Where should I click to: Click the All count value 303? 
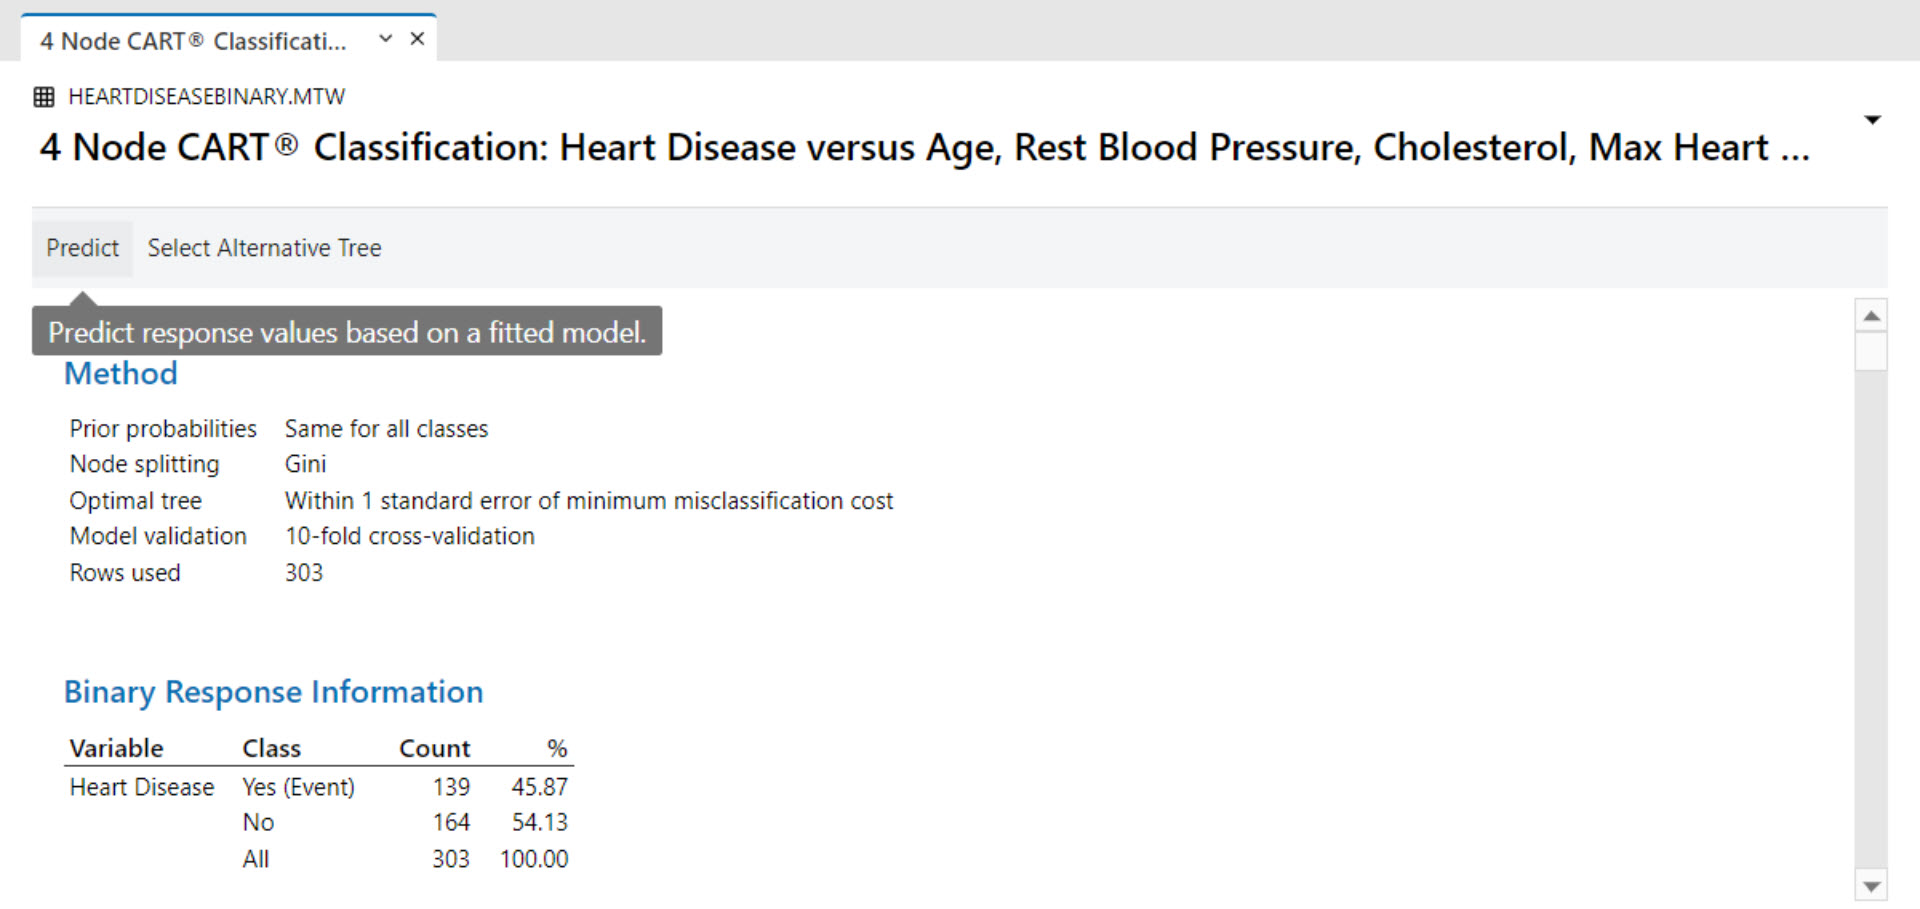(x=451, y=858)
